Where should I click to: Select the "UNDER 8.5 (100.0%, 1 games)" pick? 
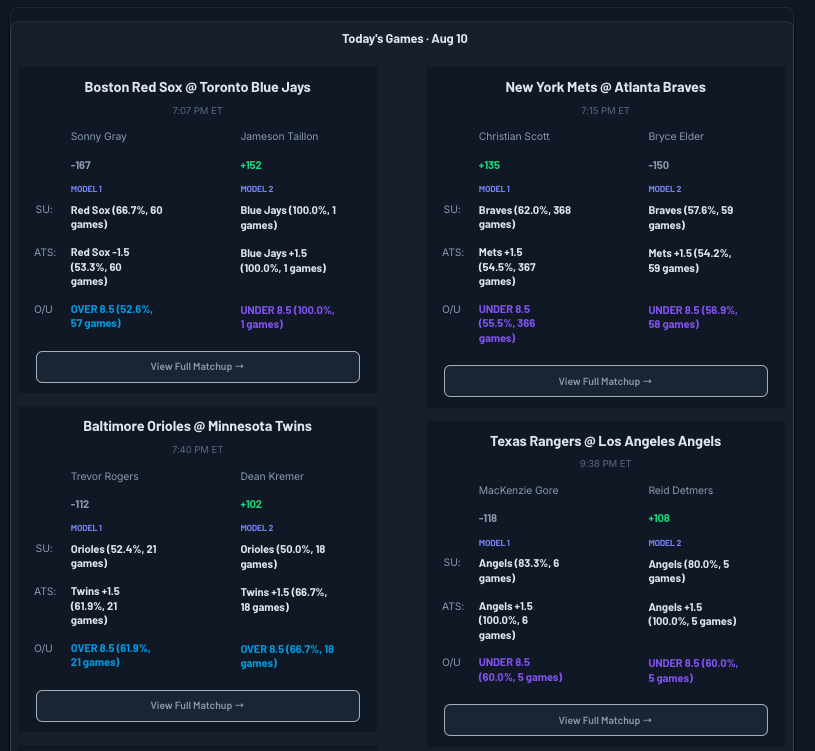287,317
